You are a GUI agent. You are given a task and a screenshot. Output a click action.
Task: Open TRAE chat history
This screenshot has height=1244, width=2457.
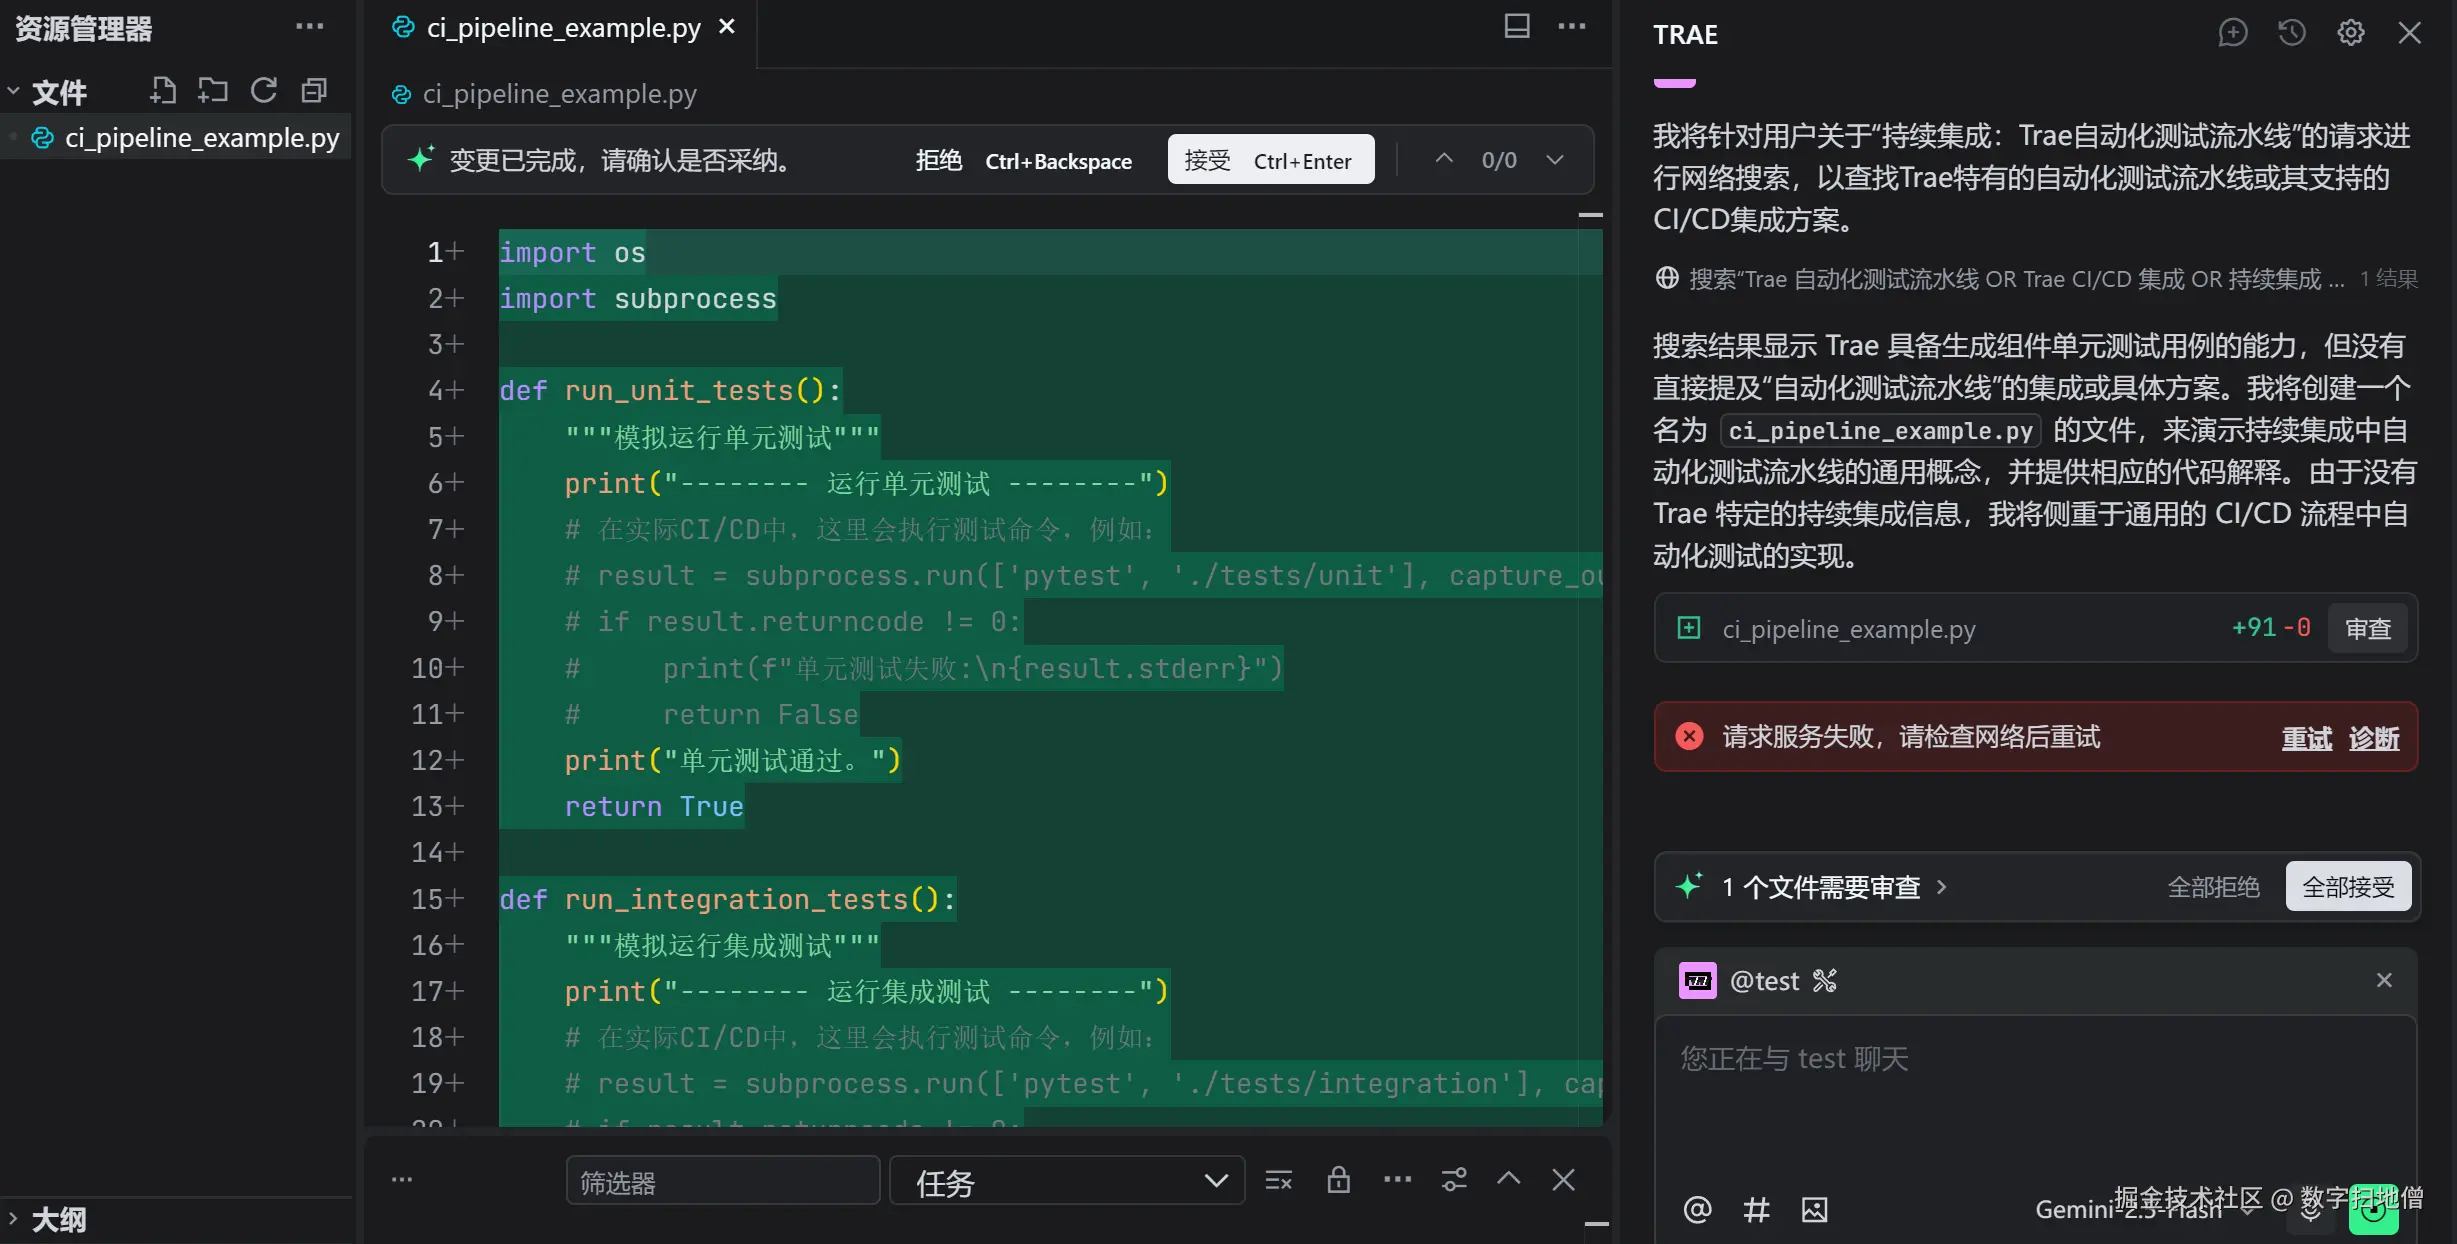2291,33
